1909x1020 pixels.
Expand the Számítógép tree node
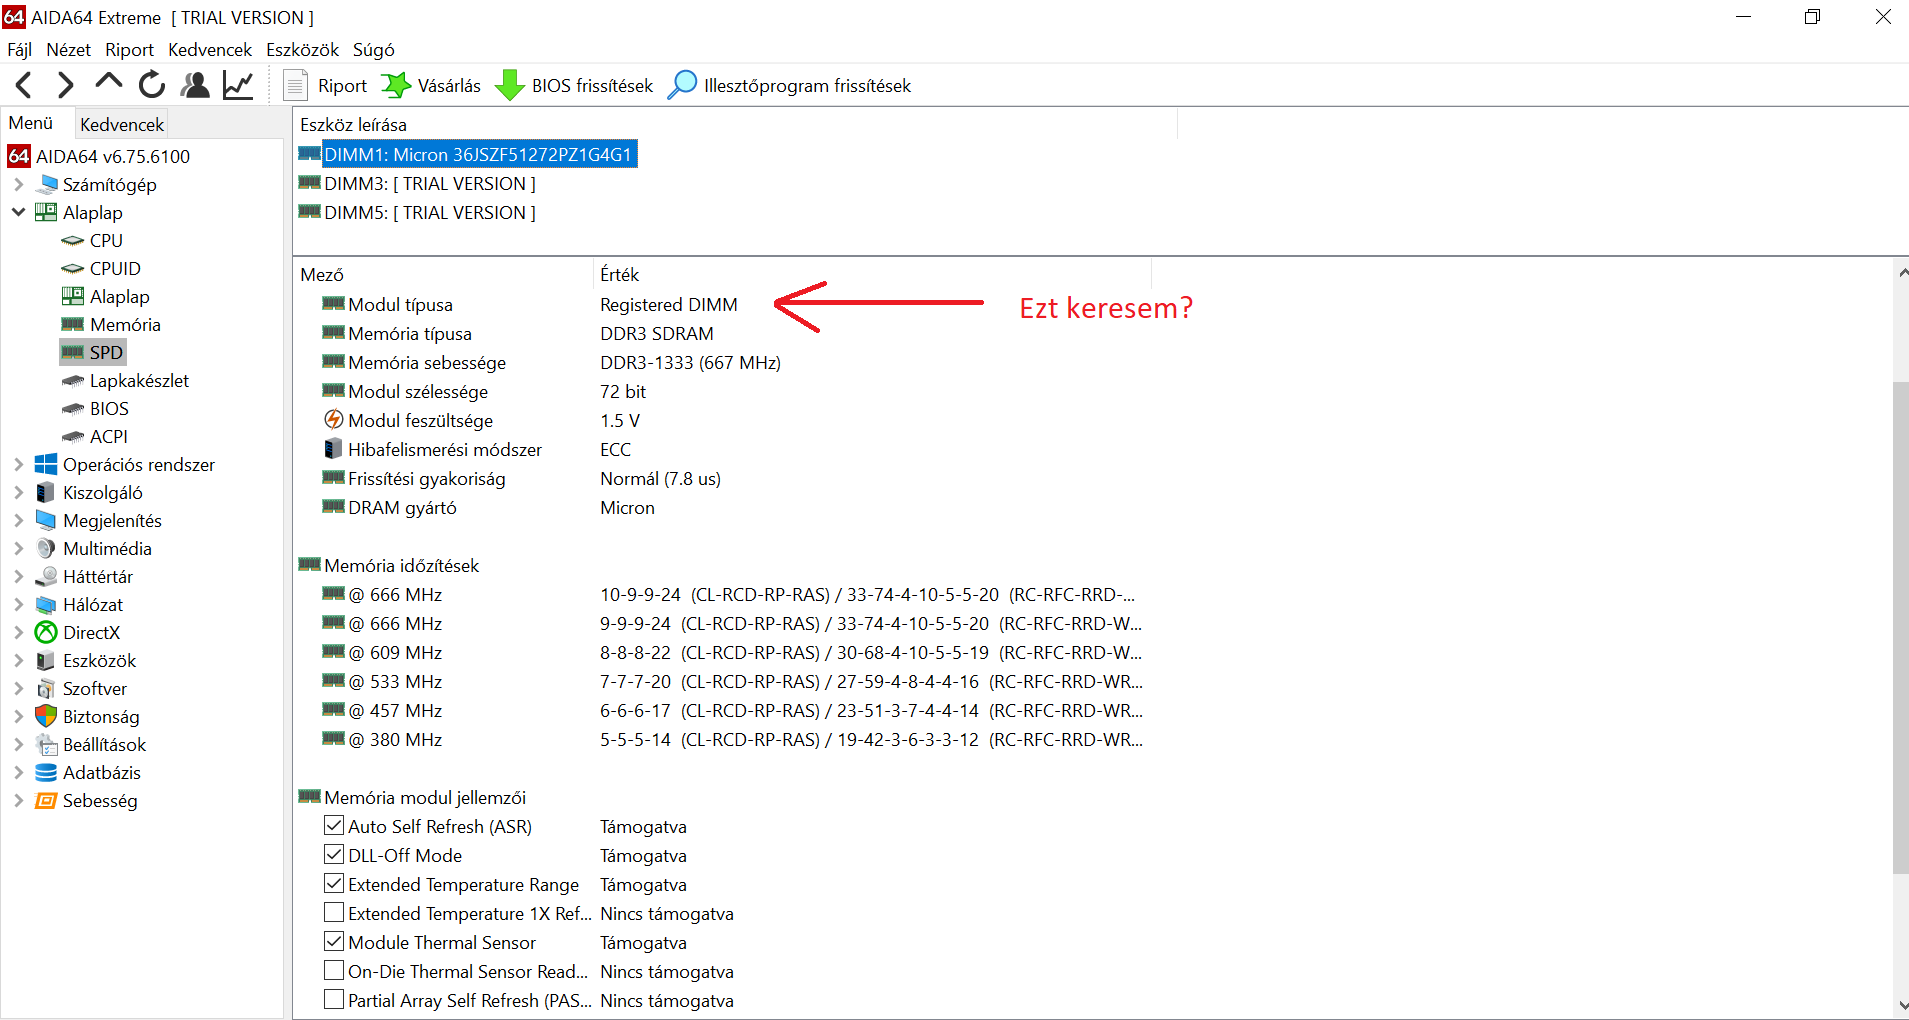tap(18, 184)
